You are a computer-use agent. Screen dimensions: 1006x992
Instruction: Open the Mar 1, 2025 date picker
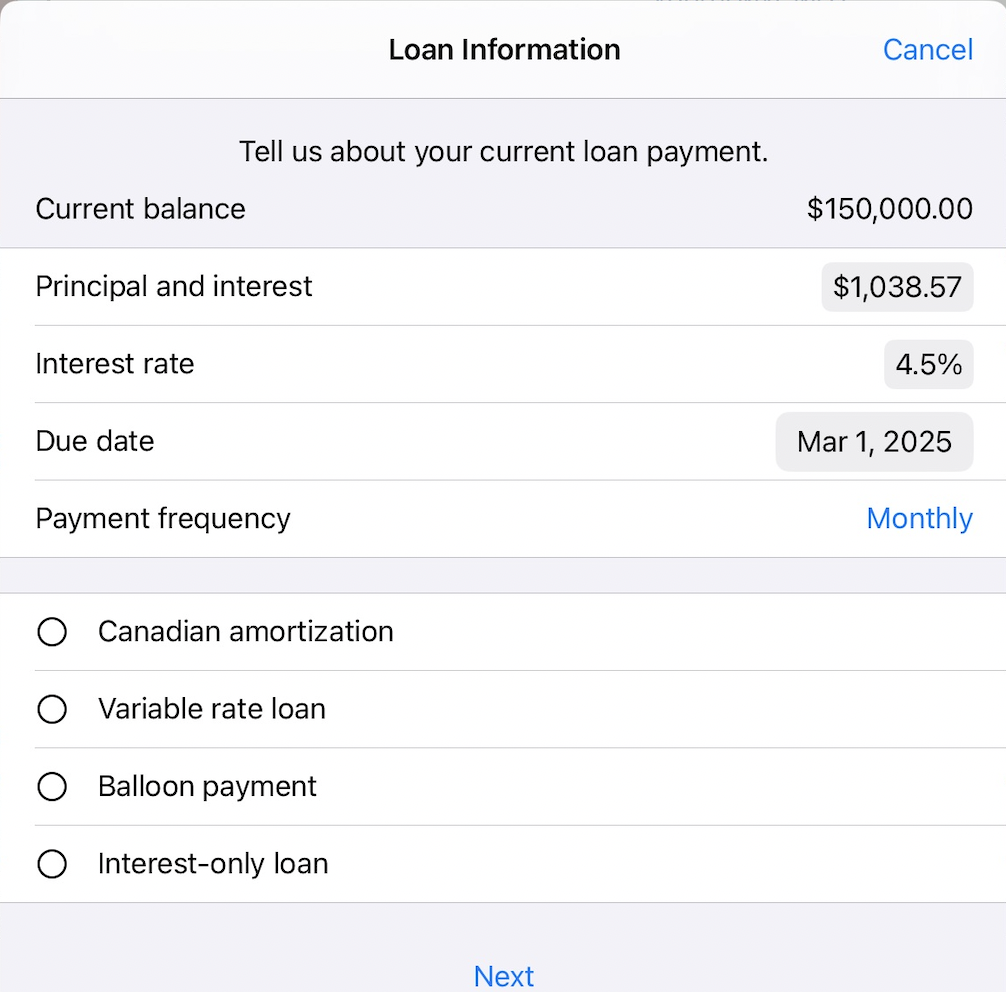[x=874, y=442]
